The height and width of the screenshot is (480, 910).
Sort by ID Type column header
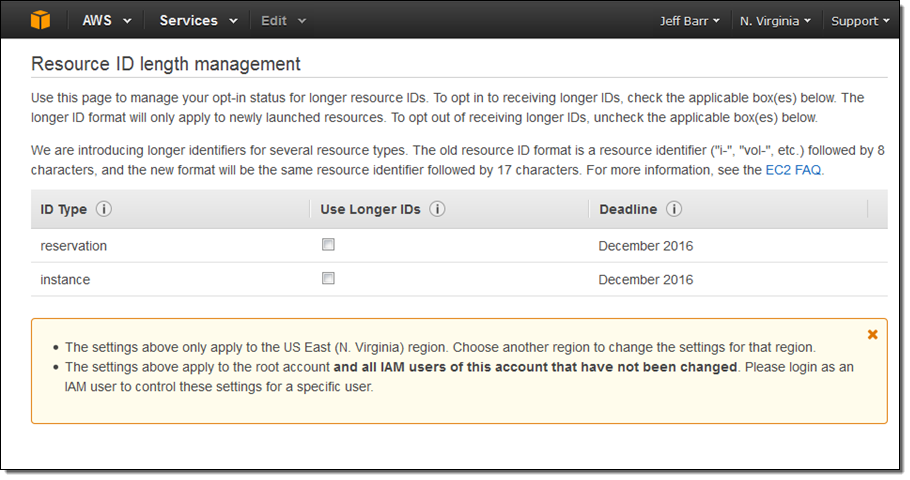click(x=63, y=210)
